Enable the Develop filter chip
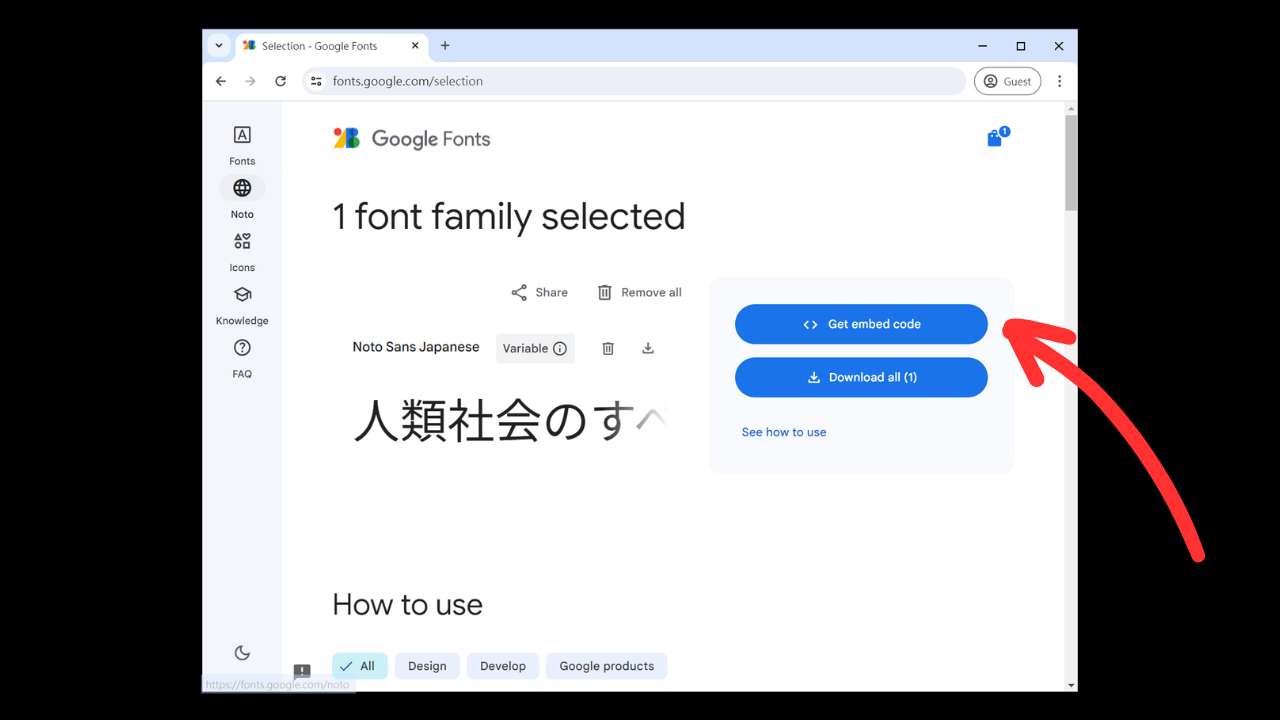 [x=502, y=666]
